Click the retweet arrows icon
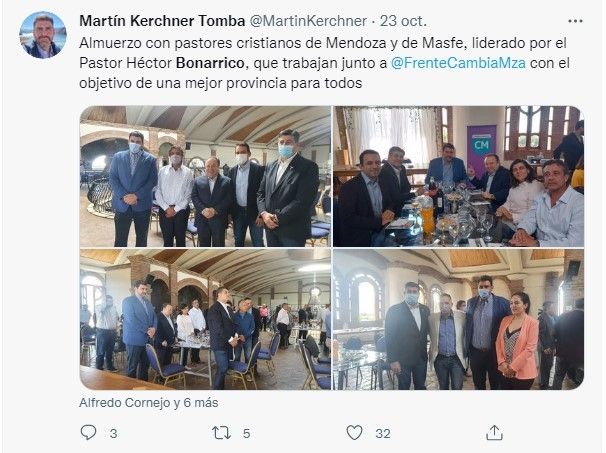 (221, 433)
